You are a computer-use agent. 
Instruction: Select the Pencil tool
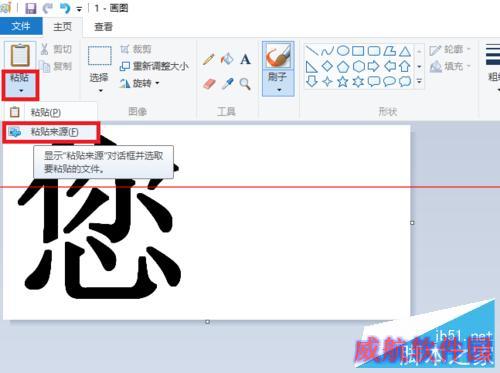(x=209, y=59)
